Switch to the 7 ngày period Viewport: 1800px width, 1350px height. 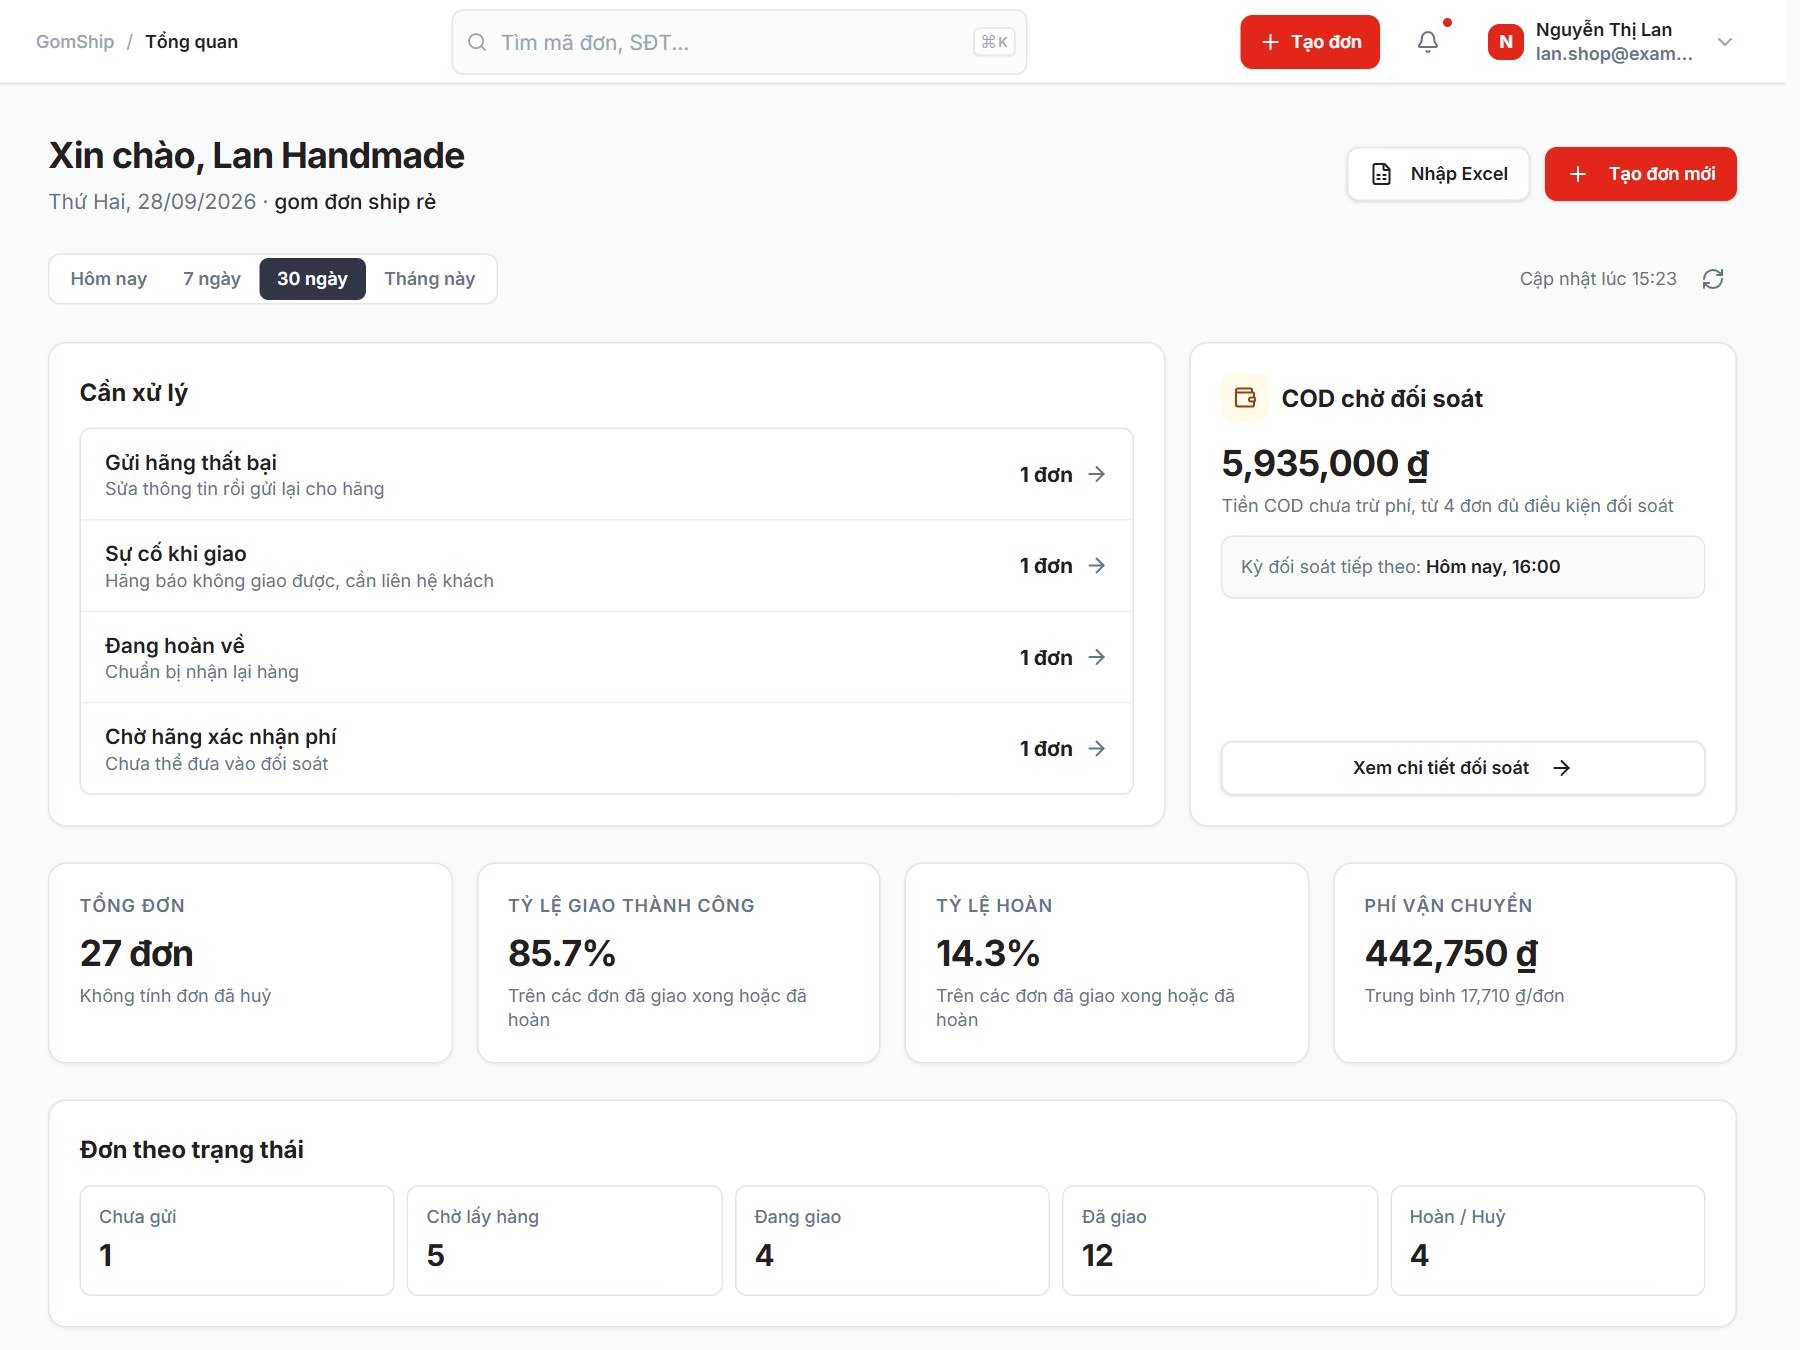[212, 279]
